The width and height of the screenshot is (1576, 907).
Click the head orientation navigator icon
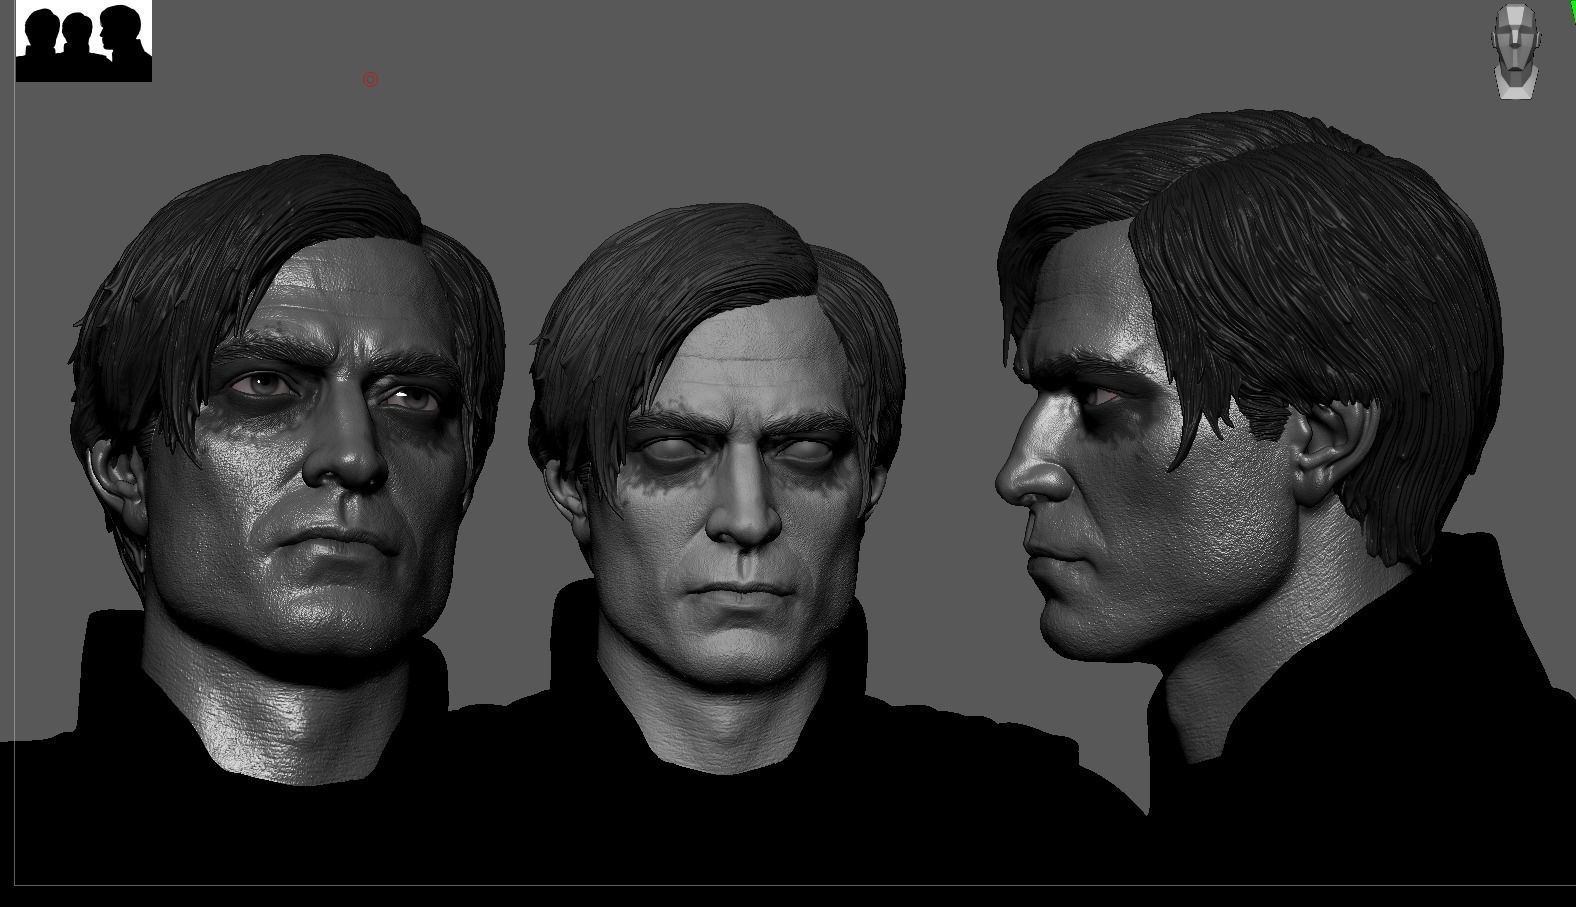1516,51
